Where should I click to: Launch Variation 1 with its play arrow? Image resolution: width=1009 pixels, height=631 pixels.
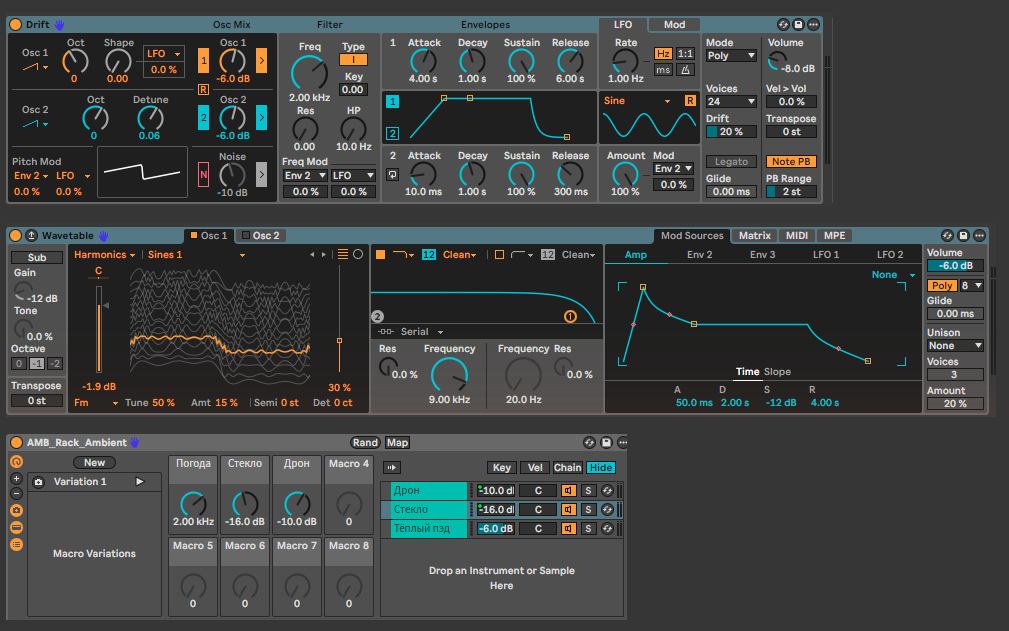[140, 481]
